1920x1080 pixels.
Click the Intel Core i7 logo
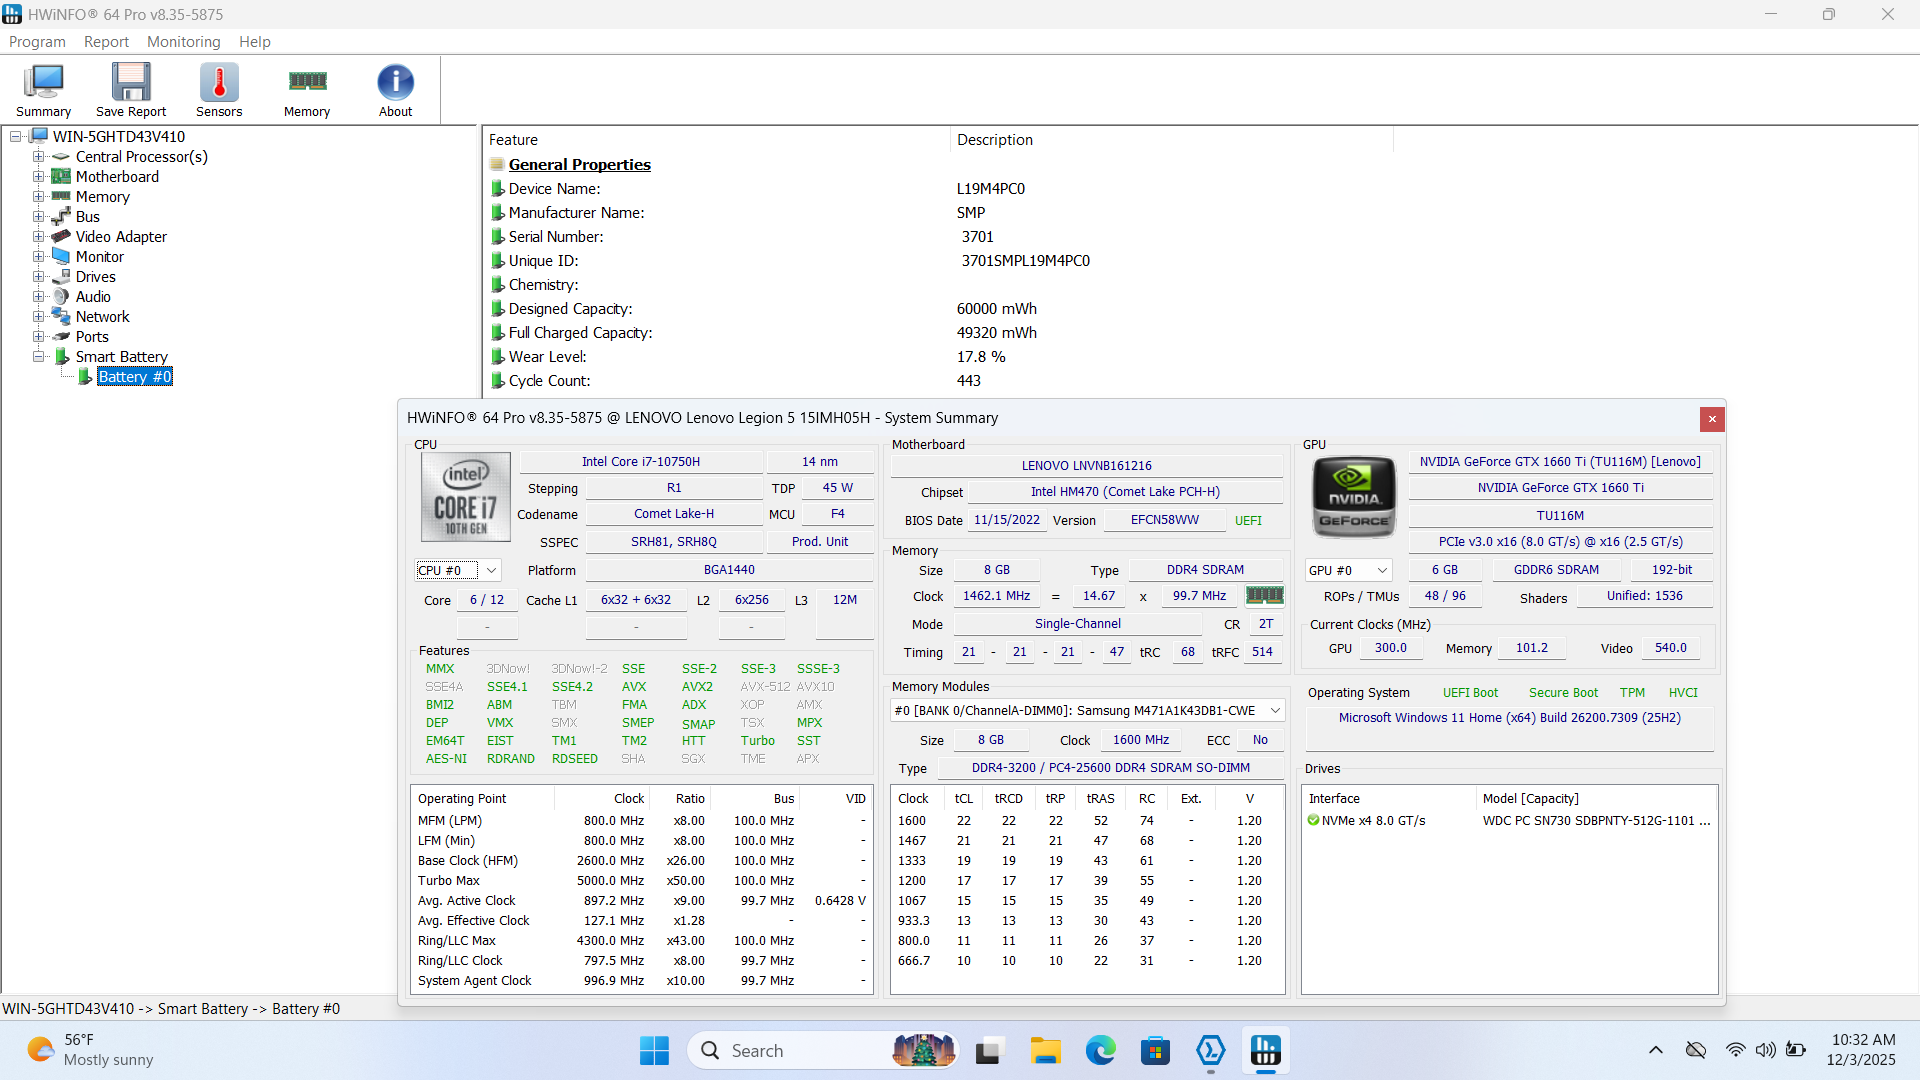coord(465,497)
